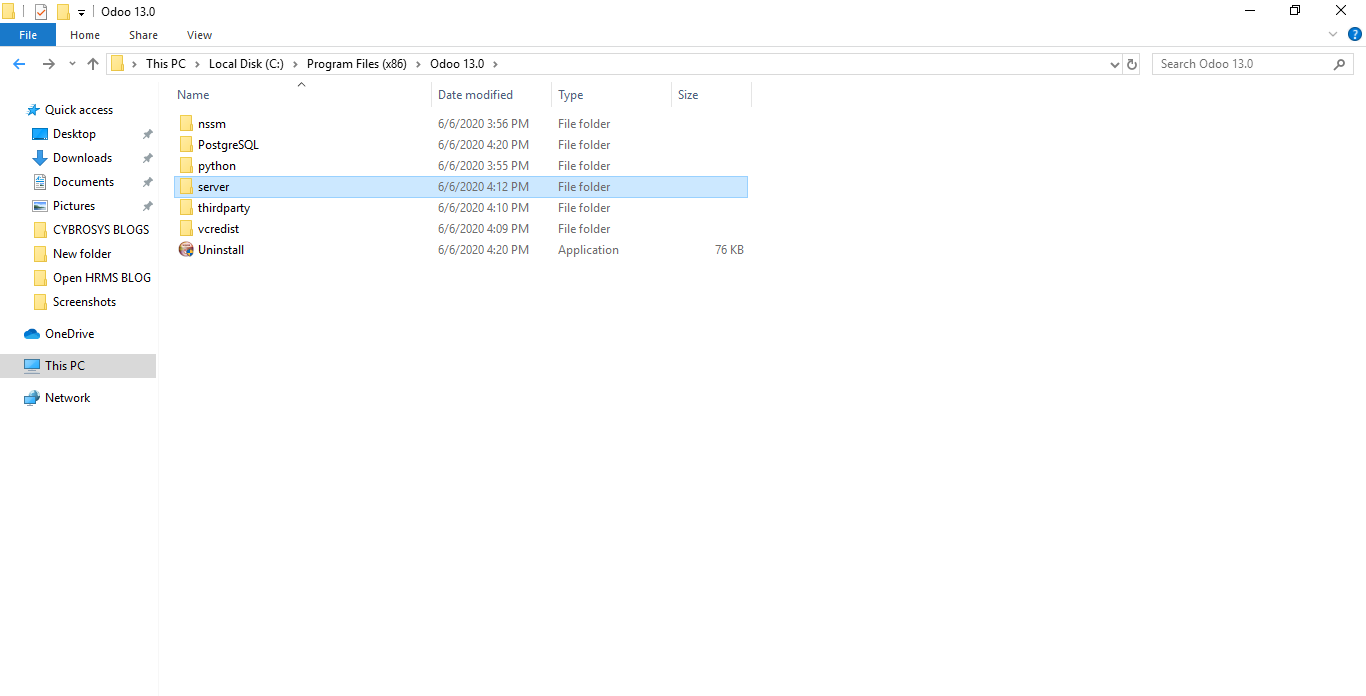Refresh the current folder view
The width and height of the screenshot is (1366, 696).
(x=1132, y=64)
